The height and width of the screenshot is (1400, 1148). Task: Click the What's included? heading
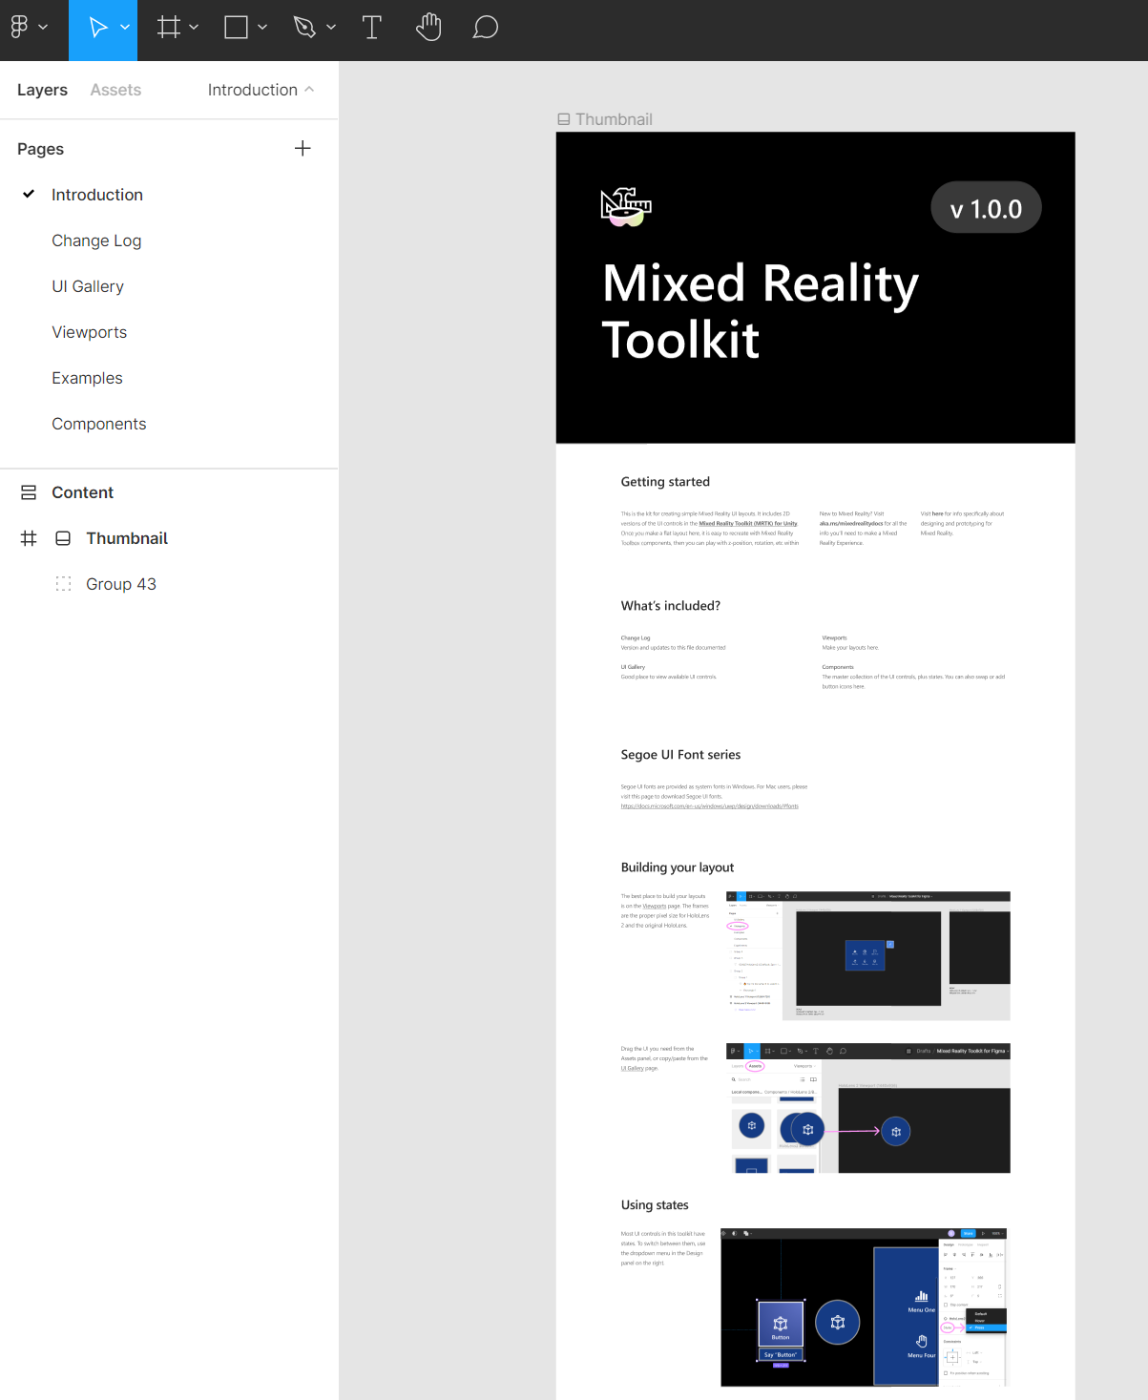coord(670,606)
